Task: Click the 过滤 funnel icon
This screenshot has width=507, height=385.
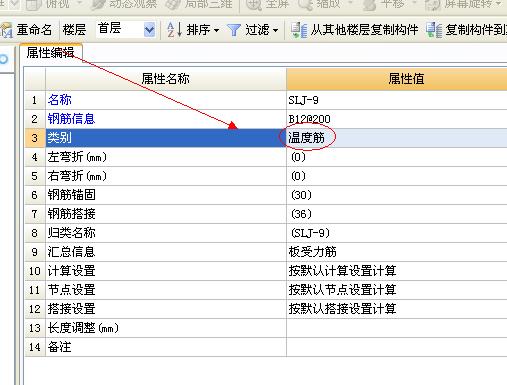Action: [234, 30]
